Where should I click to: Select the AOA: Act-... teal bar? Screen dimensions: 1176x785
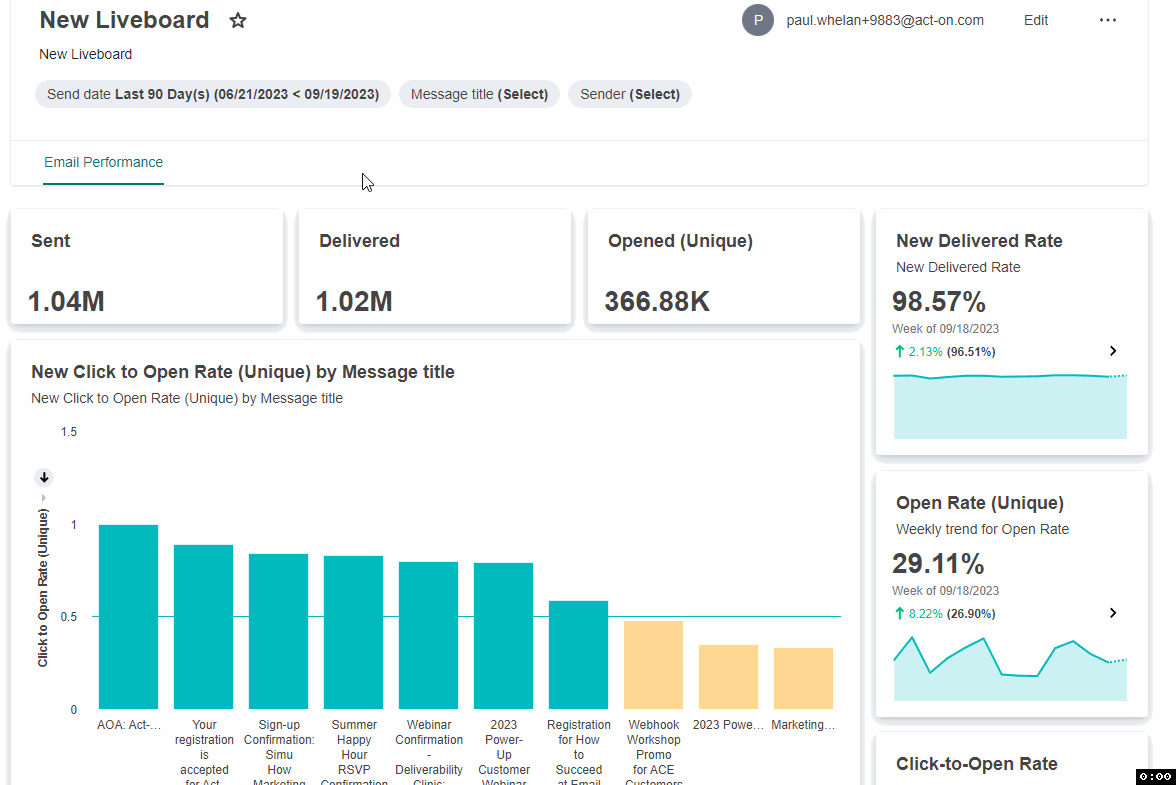[128, 617]
